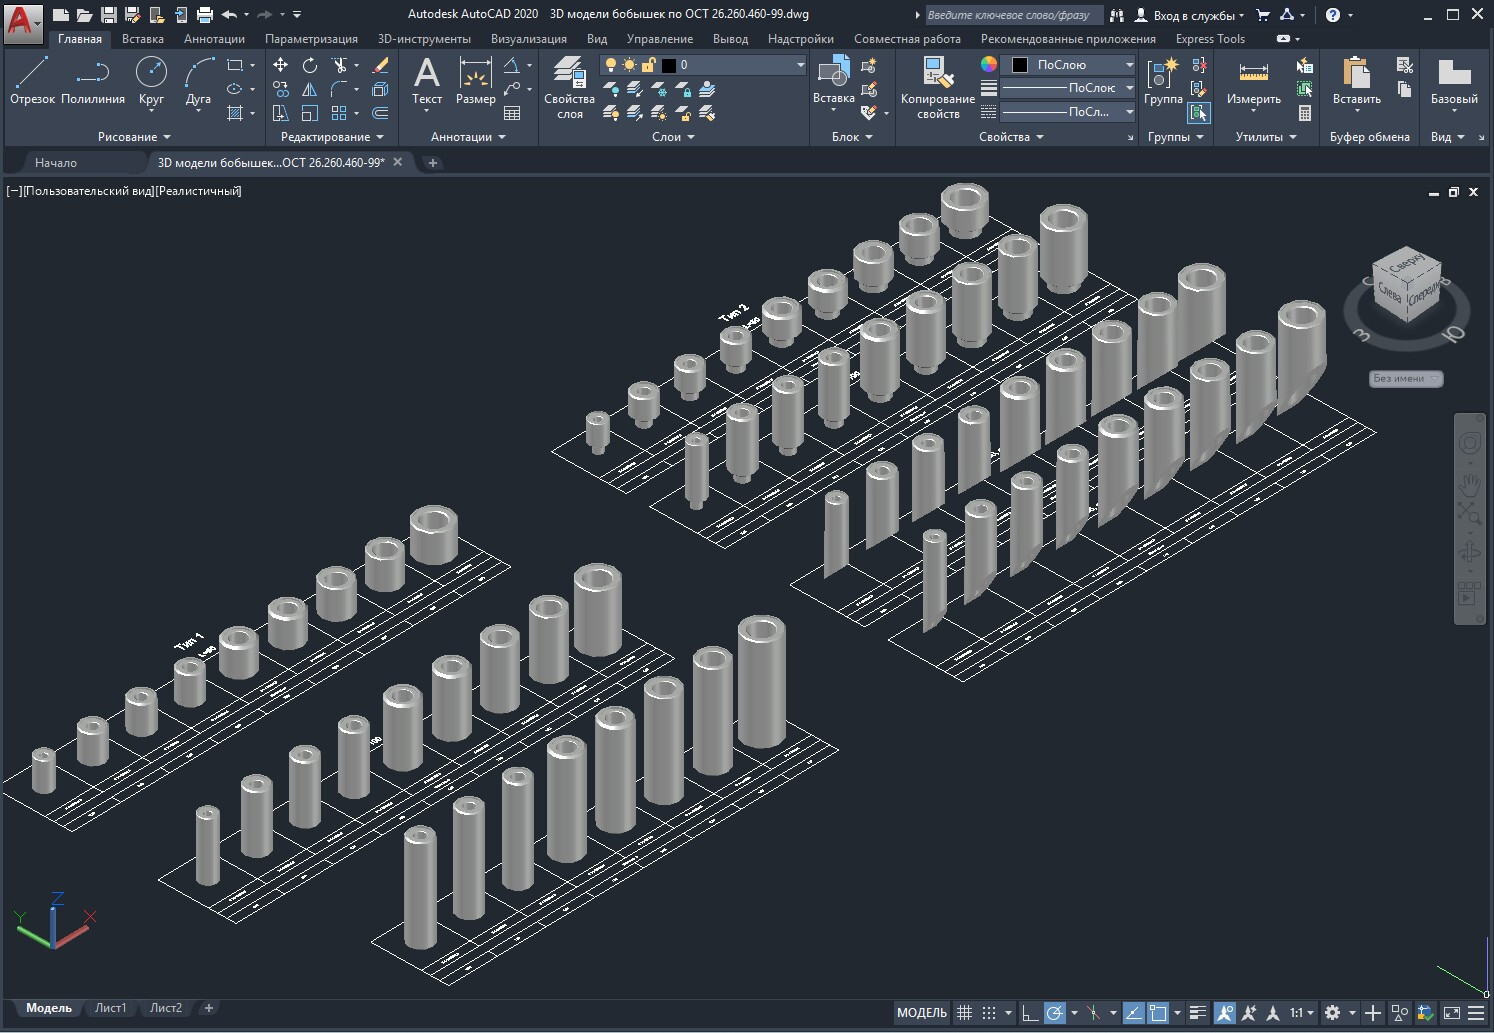Click the Группа group tool

pyautogui.click(x=1163, y=80)
